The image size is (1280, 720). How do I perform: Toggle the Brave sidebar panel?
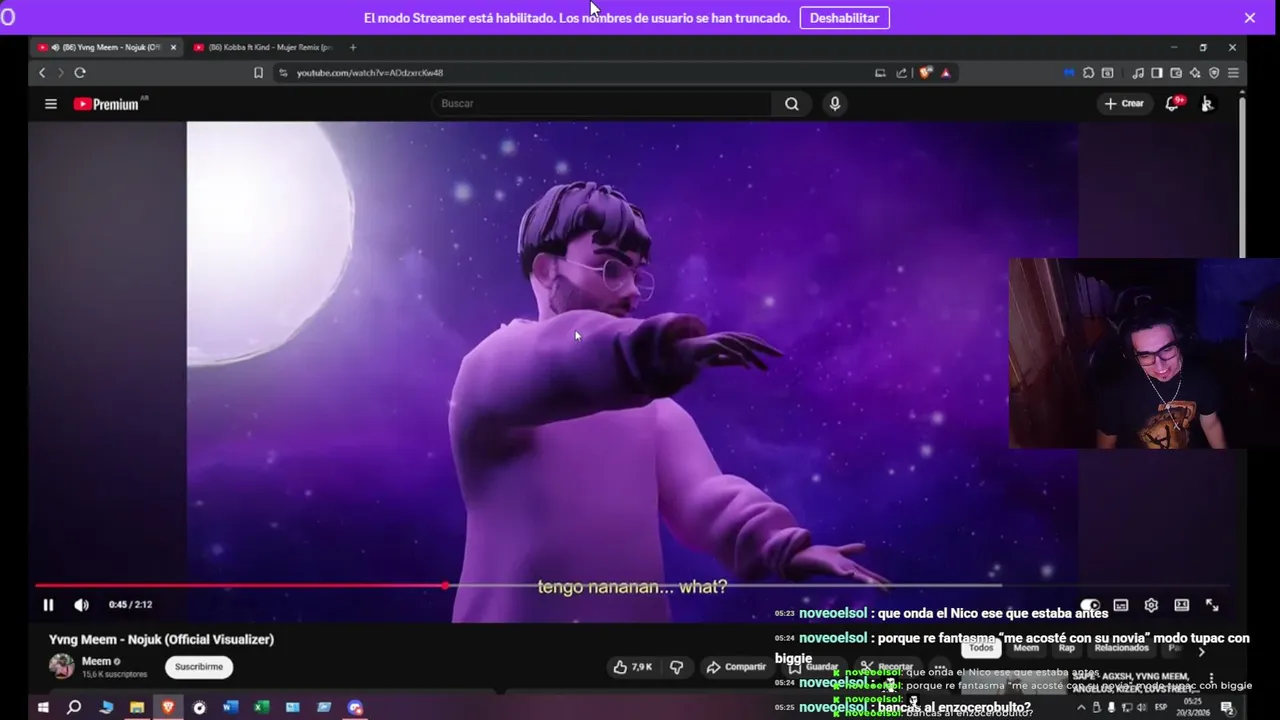pos(1157,73)
